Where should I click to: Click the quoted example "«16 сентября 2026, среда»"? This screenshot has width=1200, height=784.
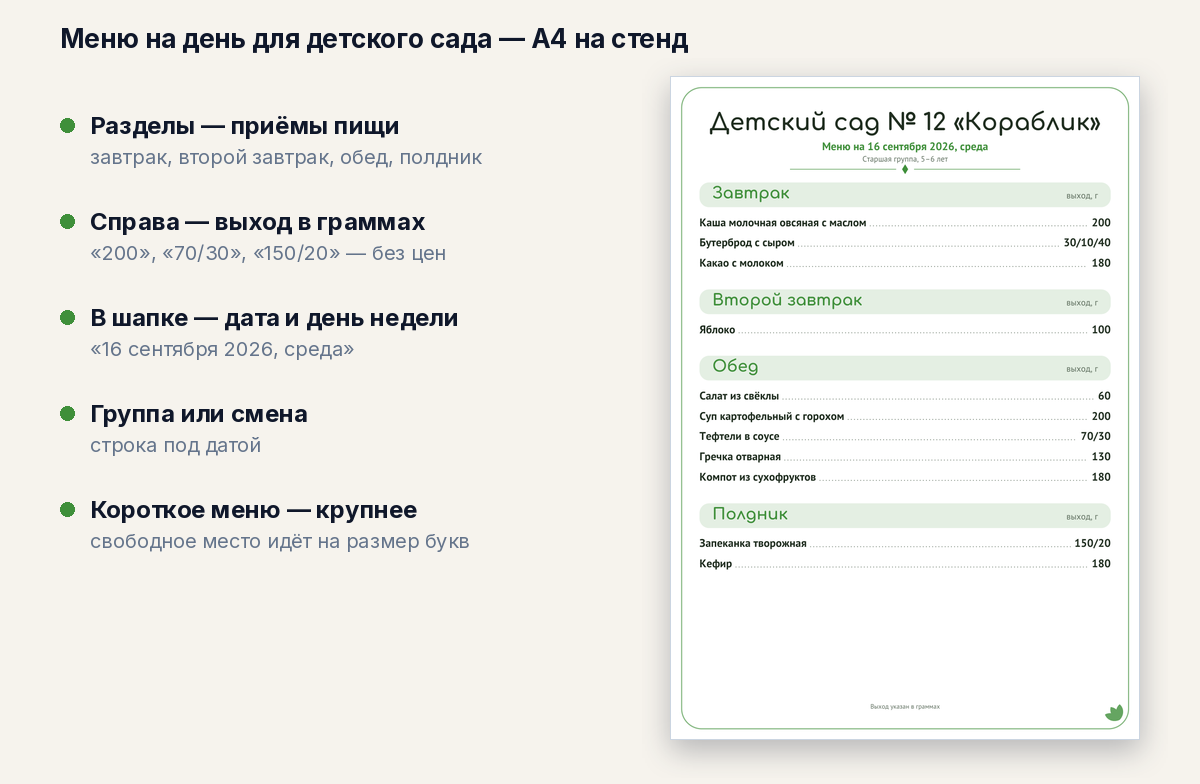click(x=222, y=349)
